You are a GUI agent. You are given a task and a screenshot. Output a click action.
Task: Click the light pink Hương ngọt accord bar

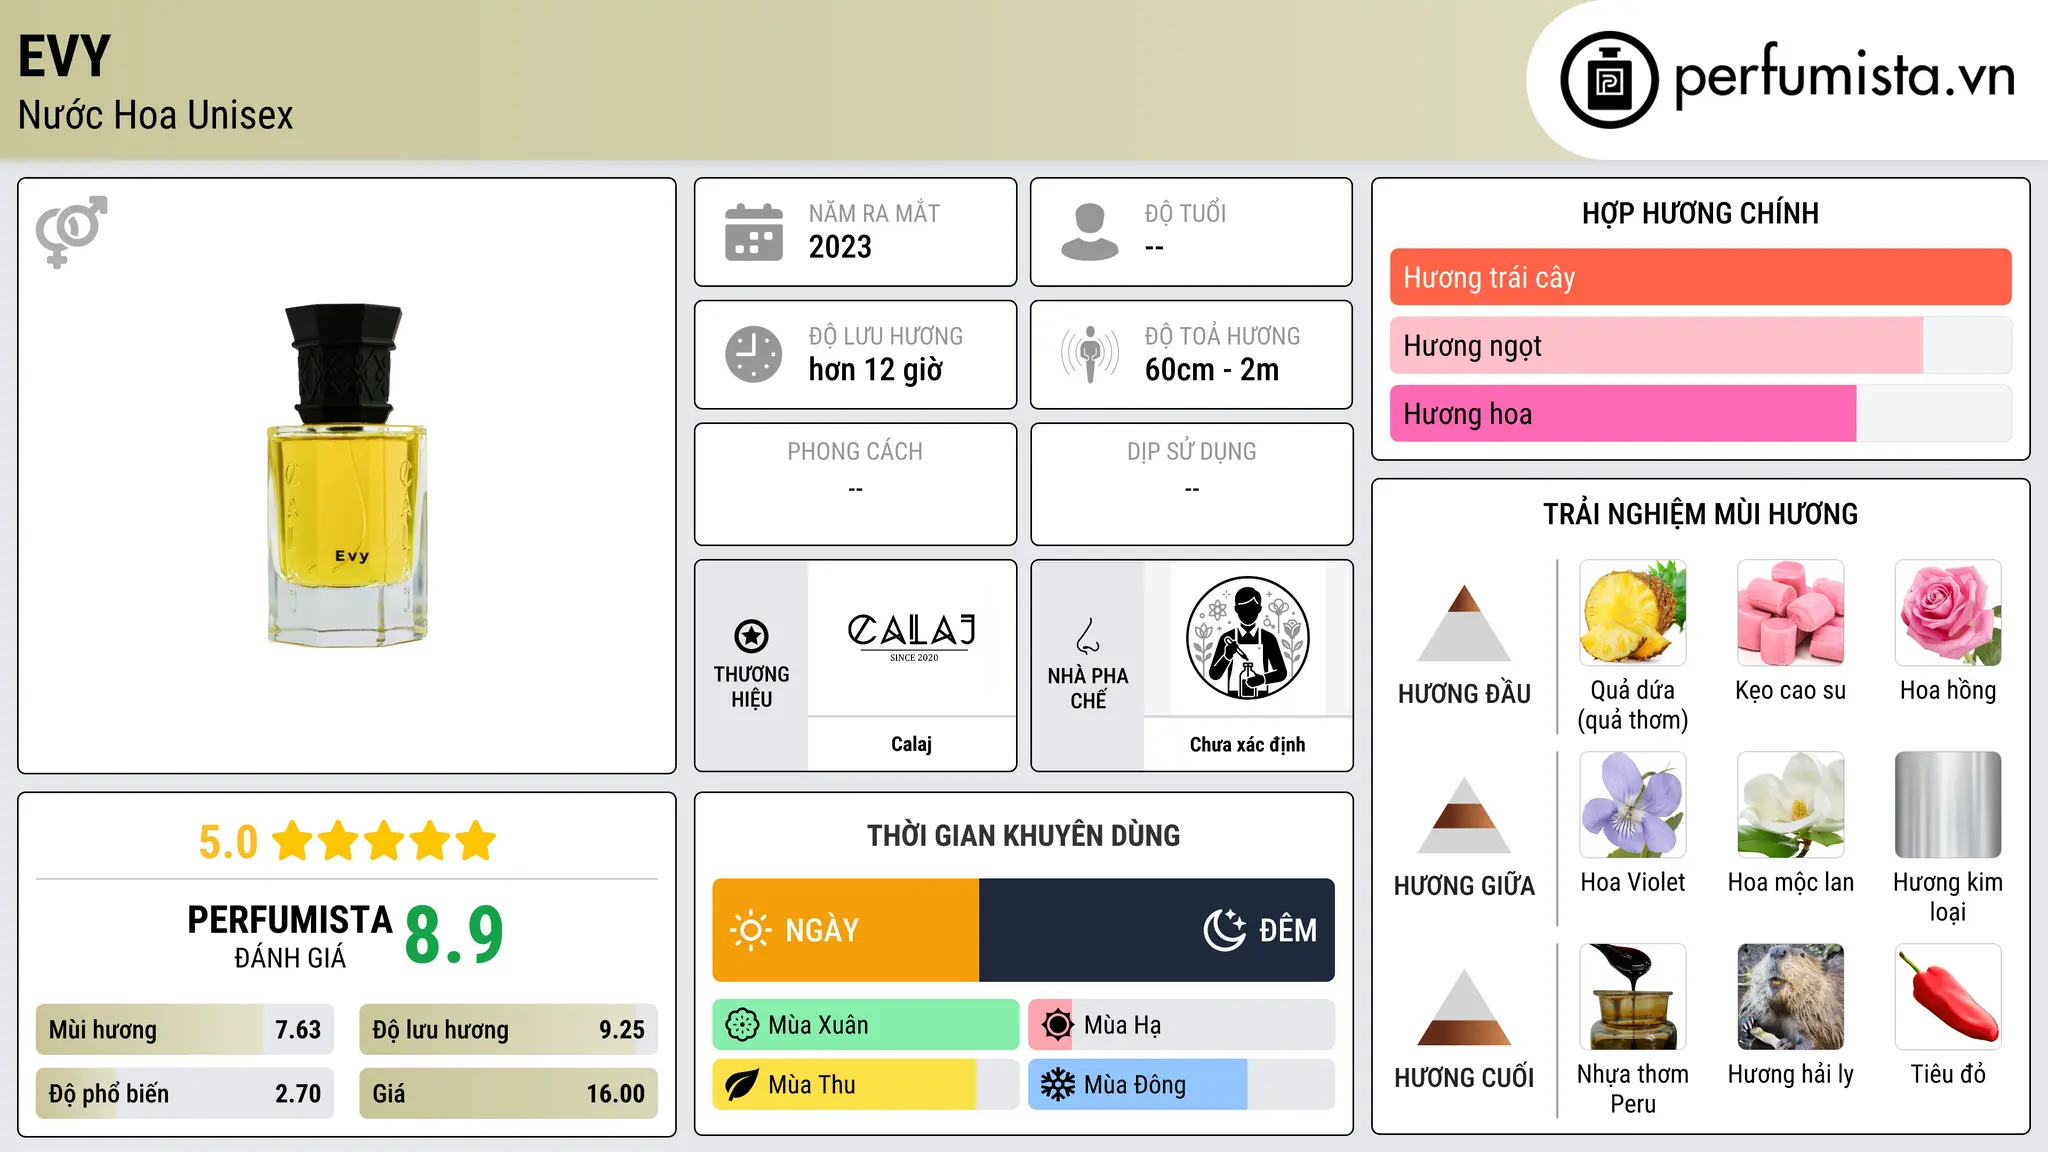click(x=1656, y=345)
